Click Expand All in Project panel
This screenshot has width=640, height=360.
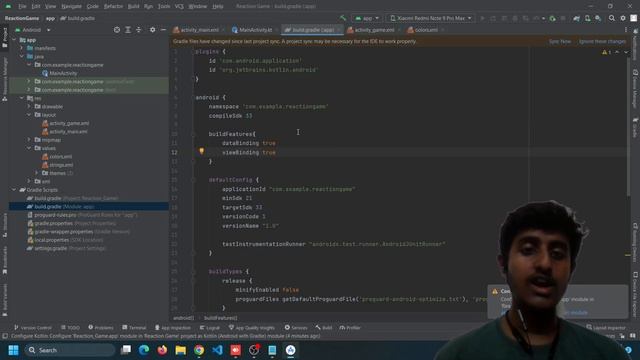tap(128, 30)
